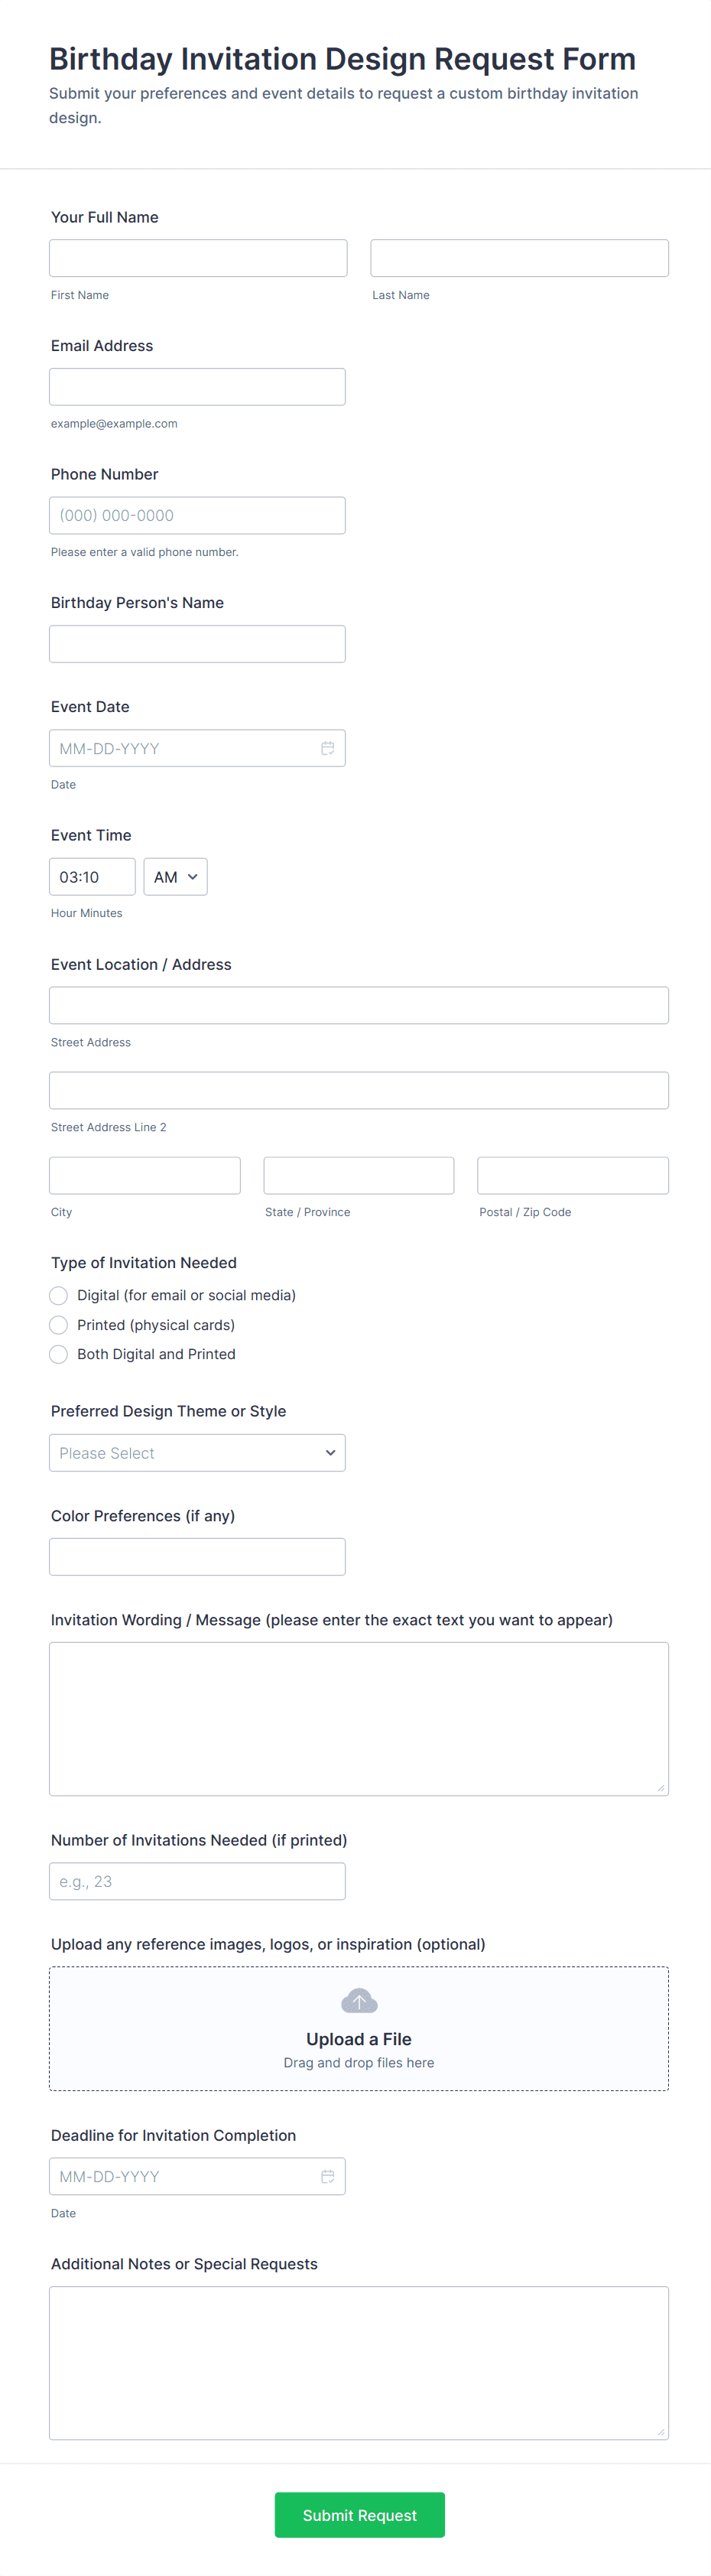Viewport: 711px width, 2576px height.
Task: Open the AM/PM dropdown
Action: [176, 877]
